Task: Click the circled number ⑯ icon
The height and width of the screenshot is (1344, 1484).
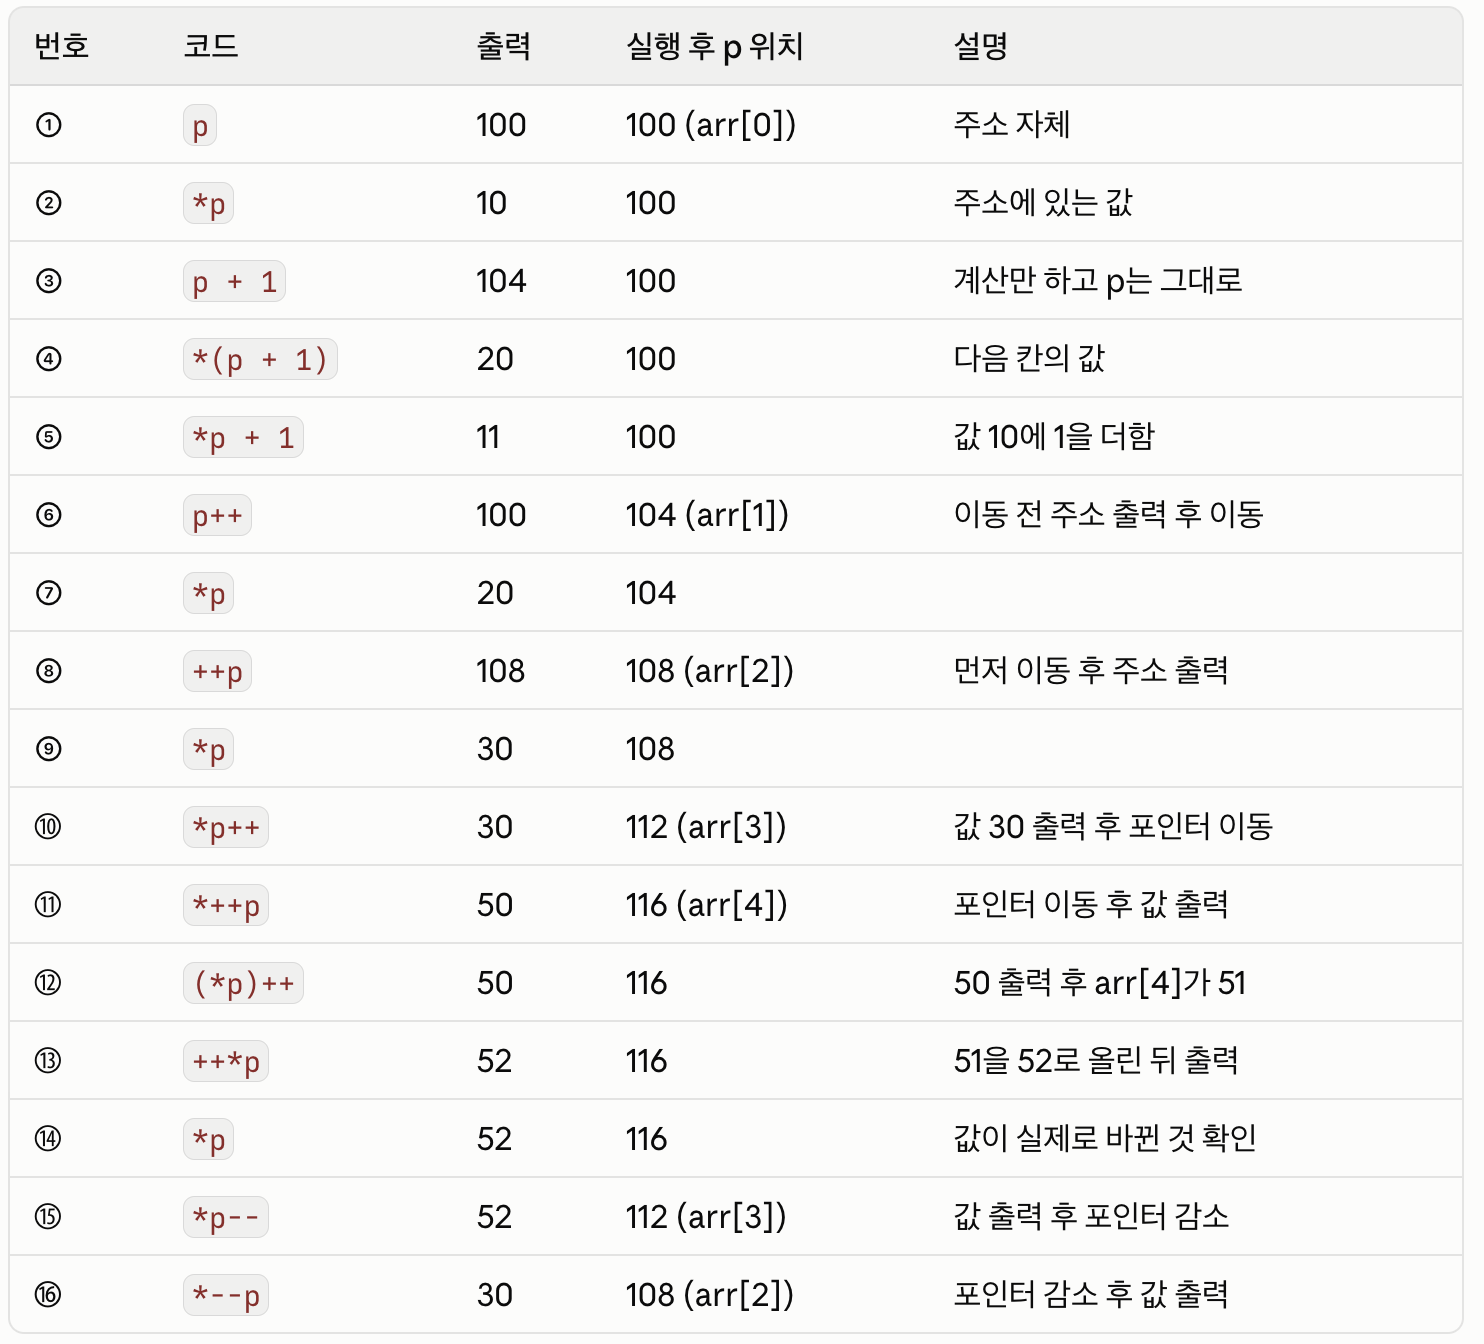Action: (x=49, y=1295)
